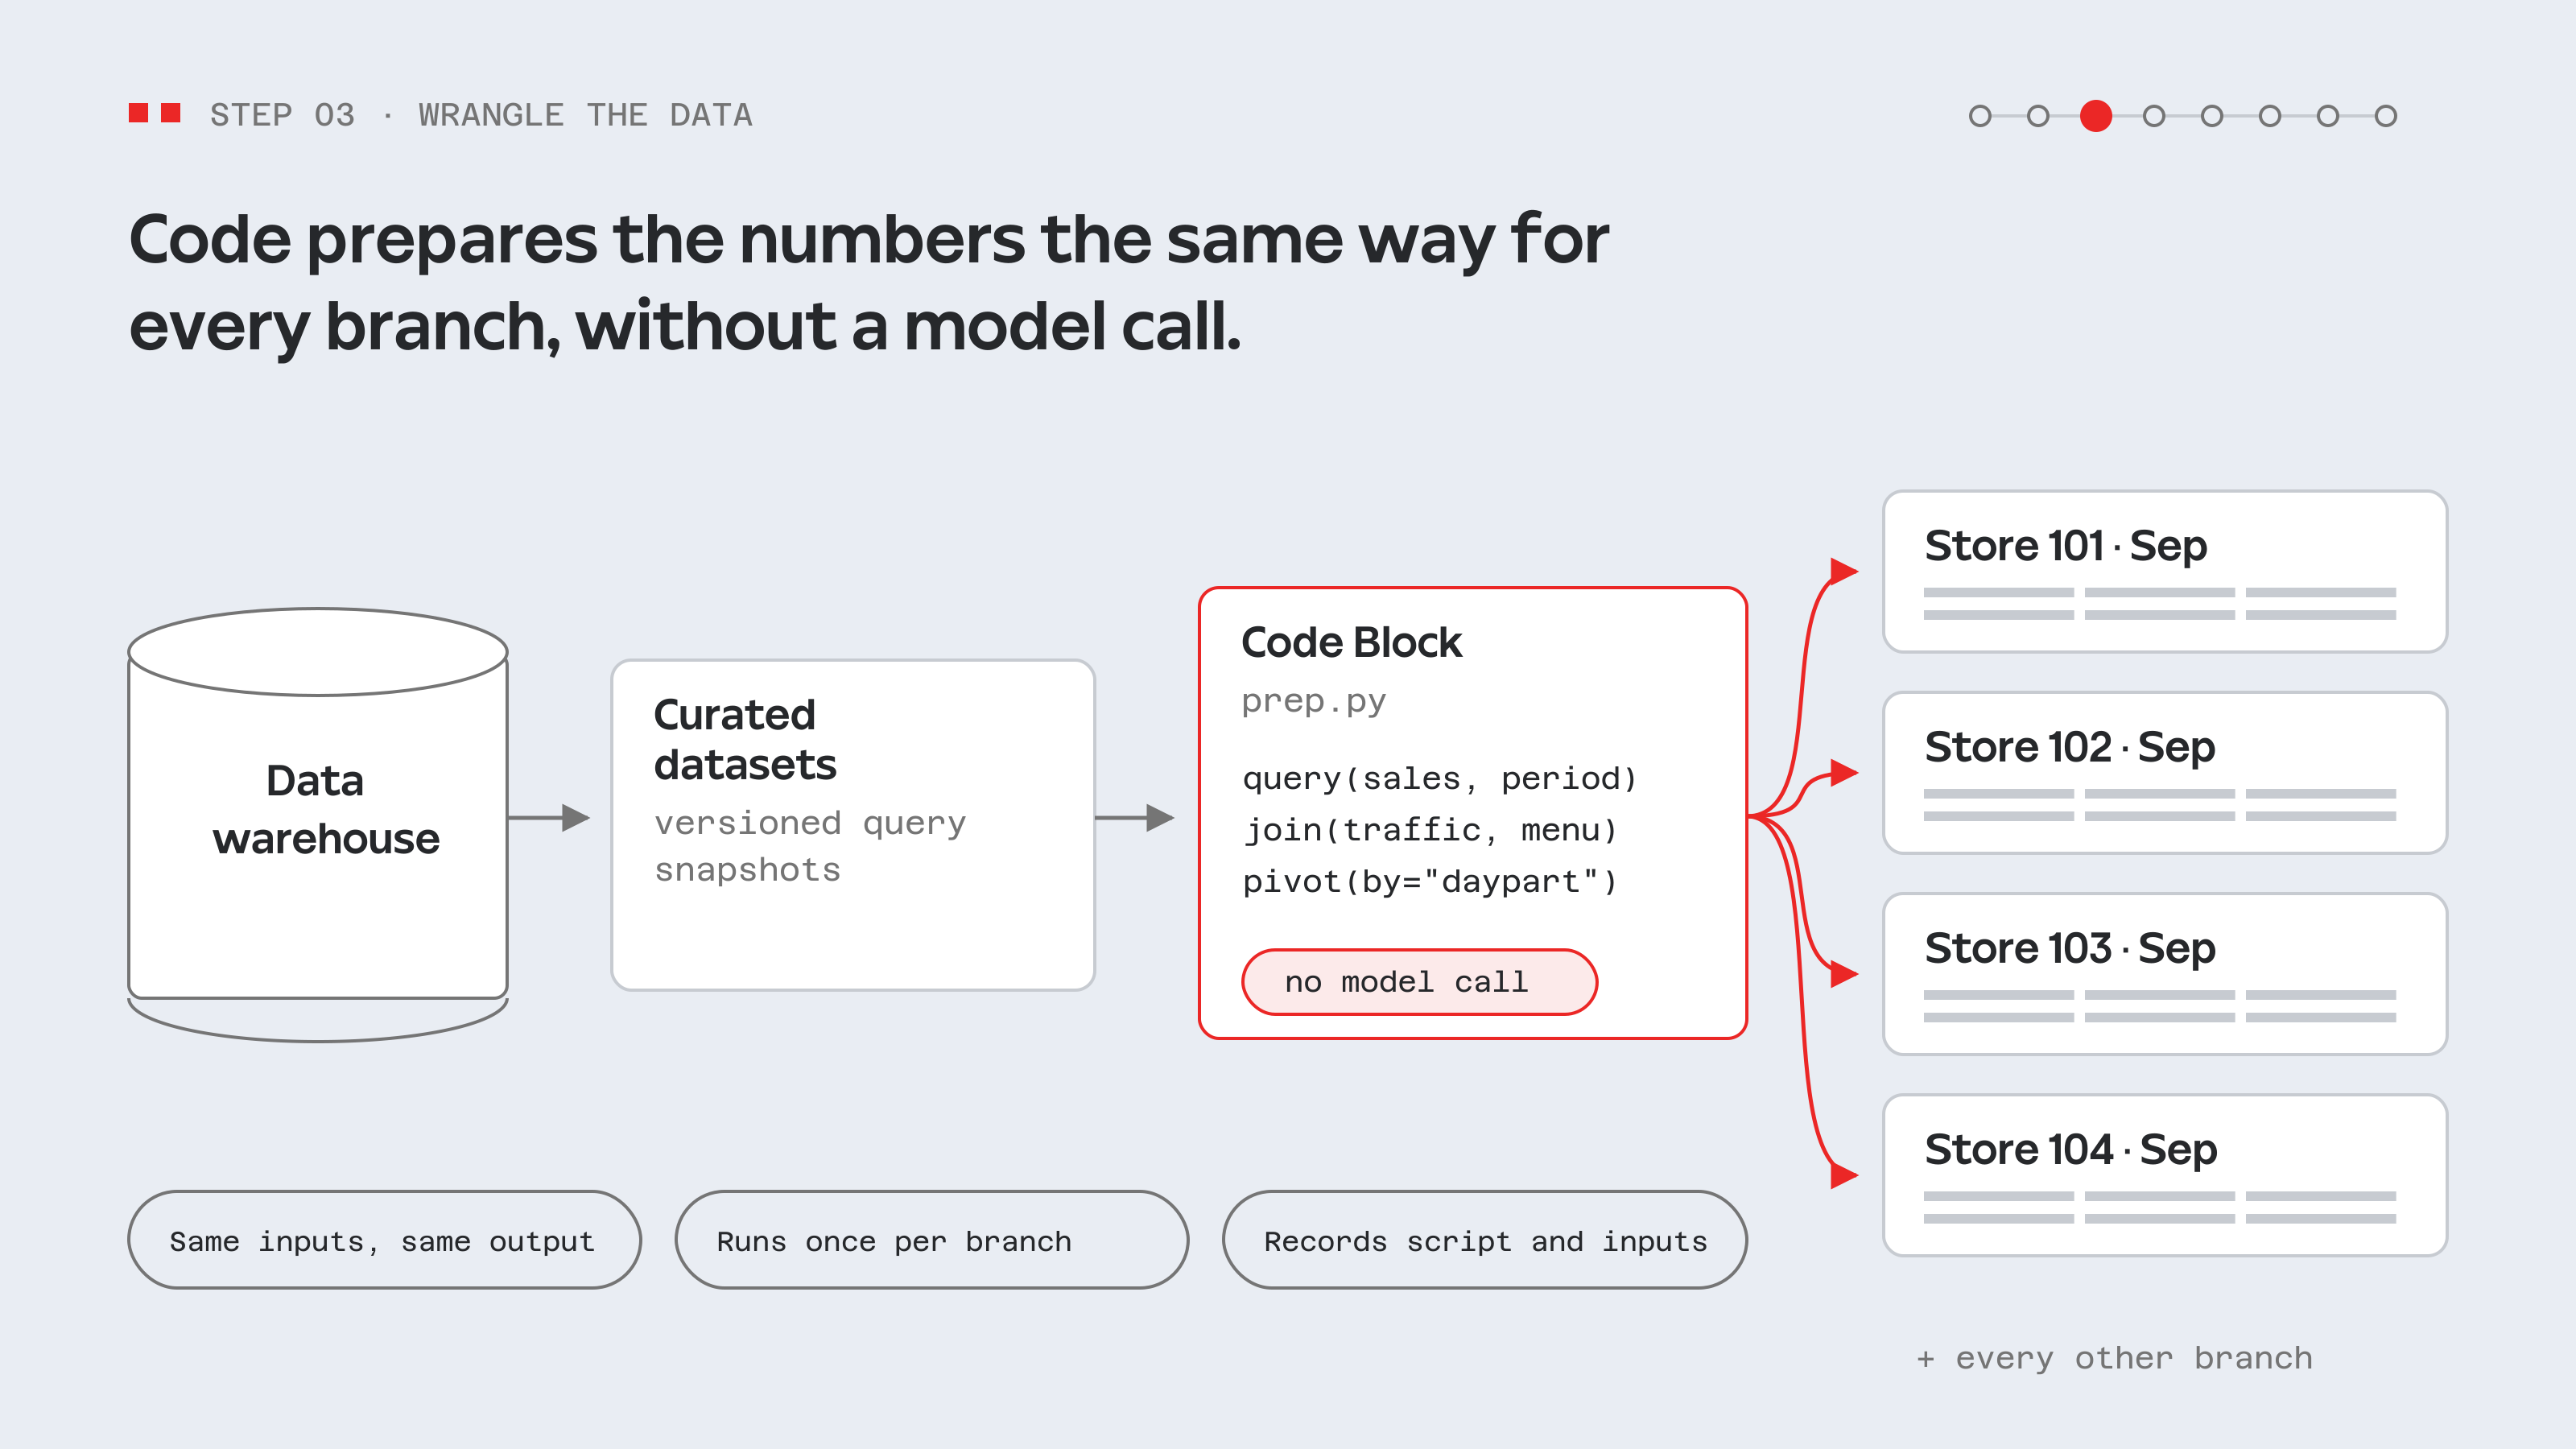Viewport: 2576px width, 1449px height.
Task: Click the 'no model call' pill
Action: pyautogui.click(x=1419, y=982)
